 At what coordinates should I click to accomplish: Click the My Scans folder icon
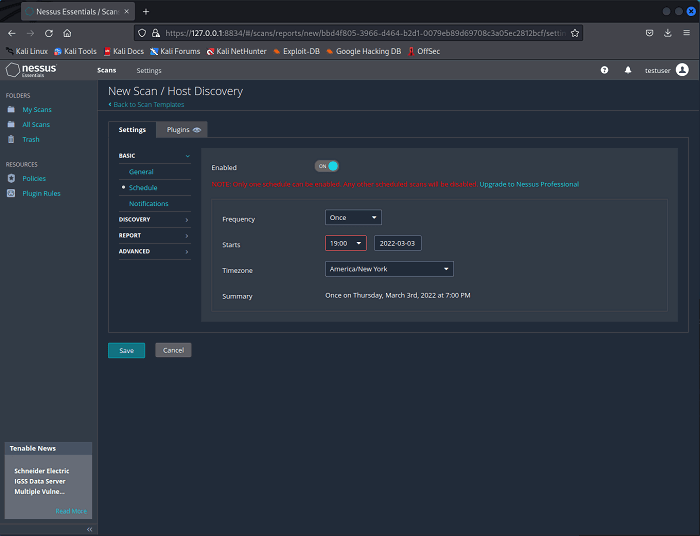pyautogui.click(x=11, y=109)
